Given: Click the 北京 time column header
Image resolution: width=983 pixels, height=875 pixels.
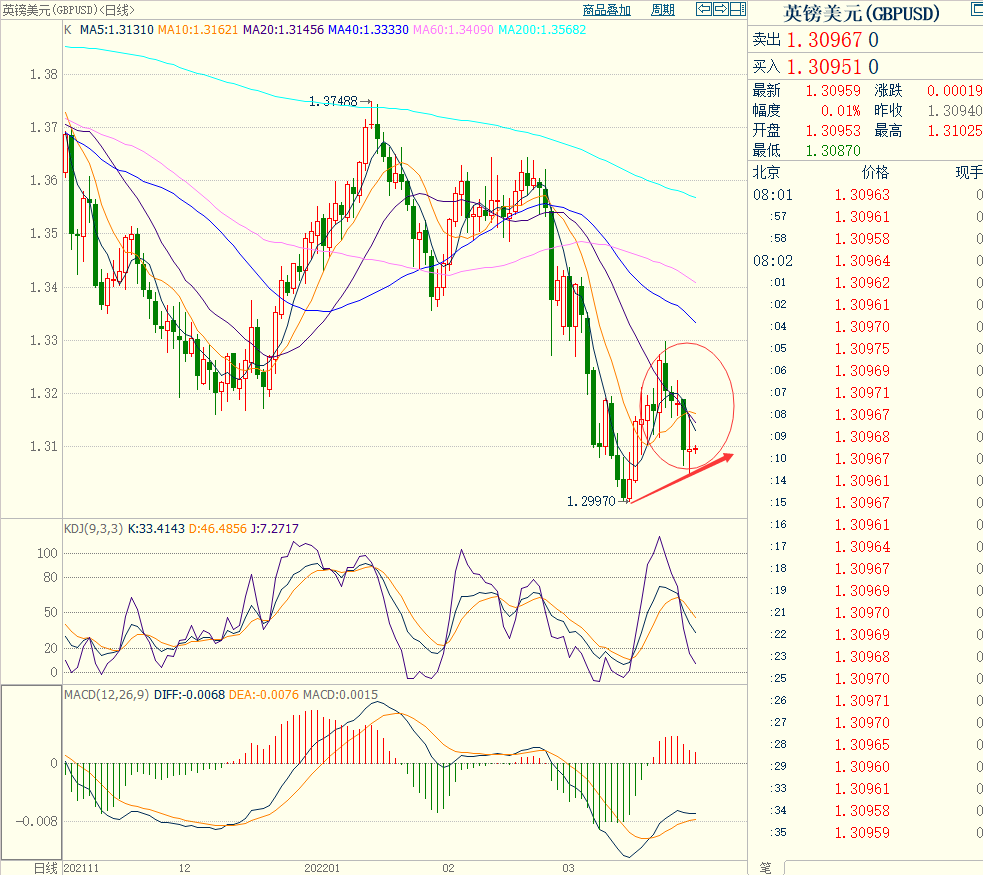Looking at the screenshot, I should tap(766, 172).
